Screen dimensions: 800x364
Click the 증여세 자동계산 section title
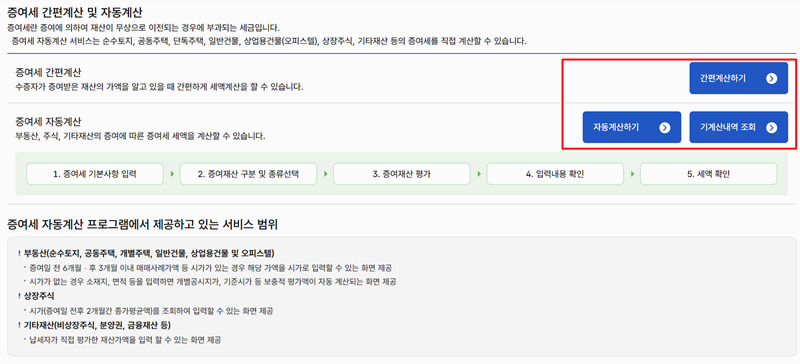[x=48, y=122]
